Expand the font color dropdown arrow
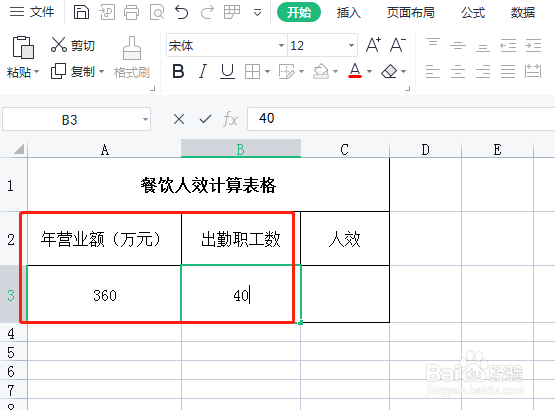Screen dimensions: 555x410 (370, 72)
